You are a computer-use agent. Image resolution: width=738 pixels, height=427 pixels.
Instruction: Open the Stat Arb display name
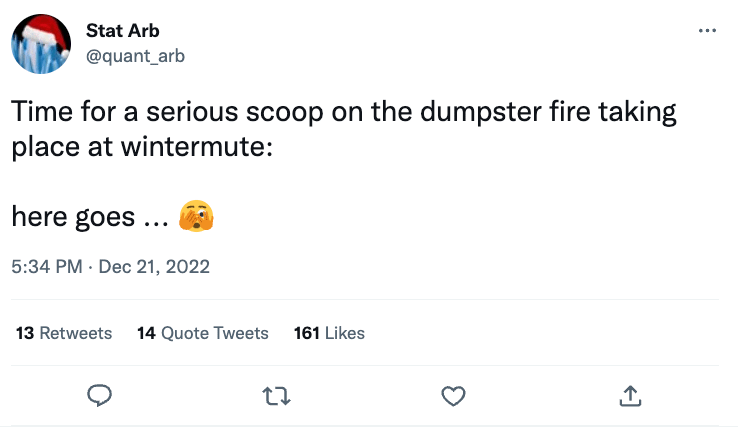(123, 31)
